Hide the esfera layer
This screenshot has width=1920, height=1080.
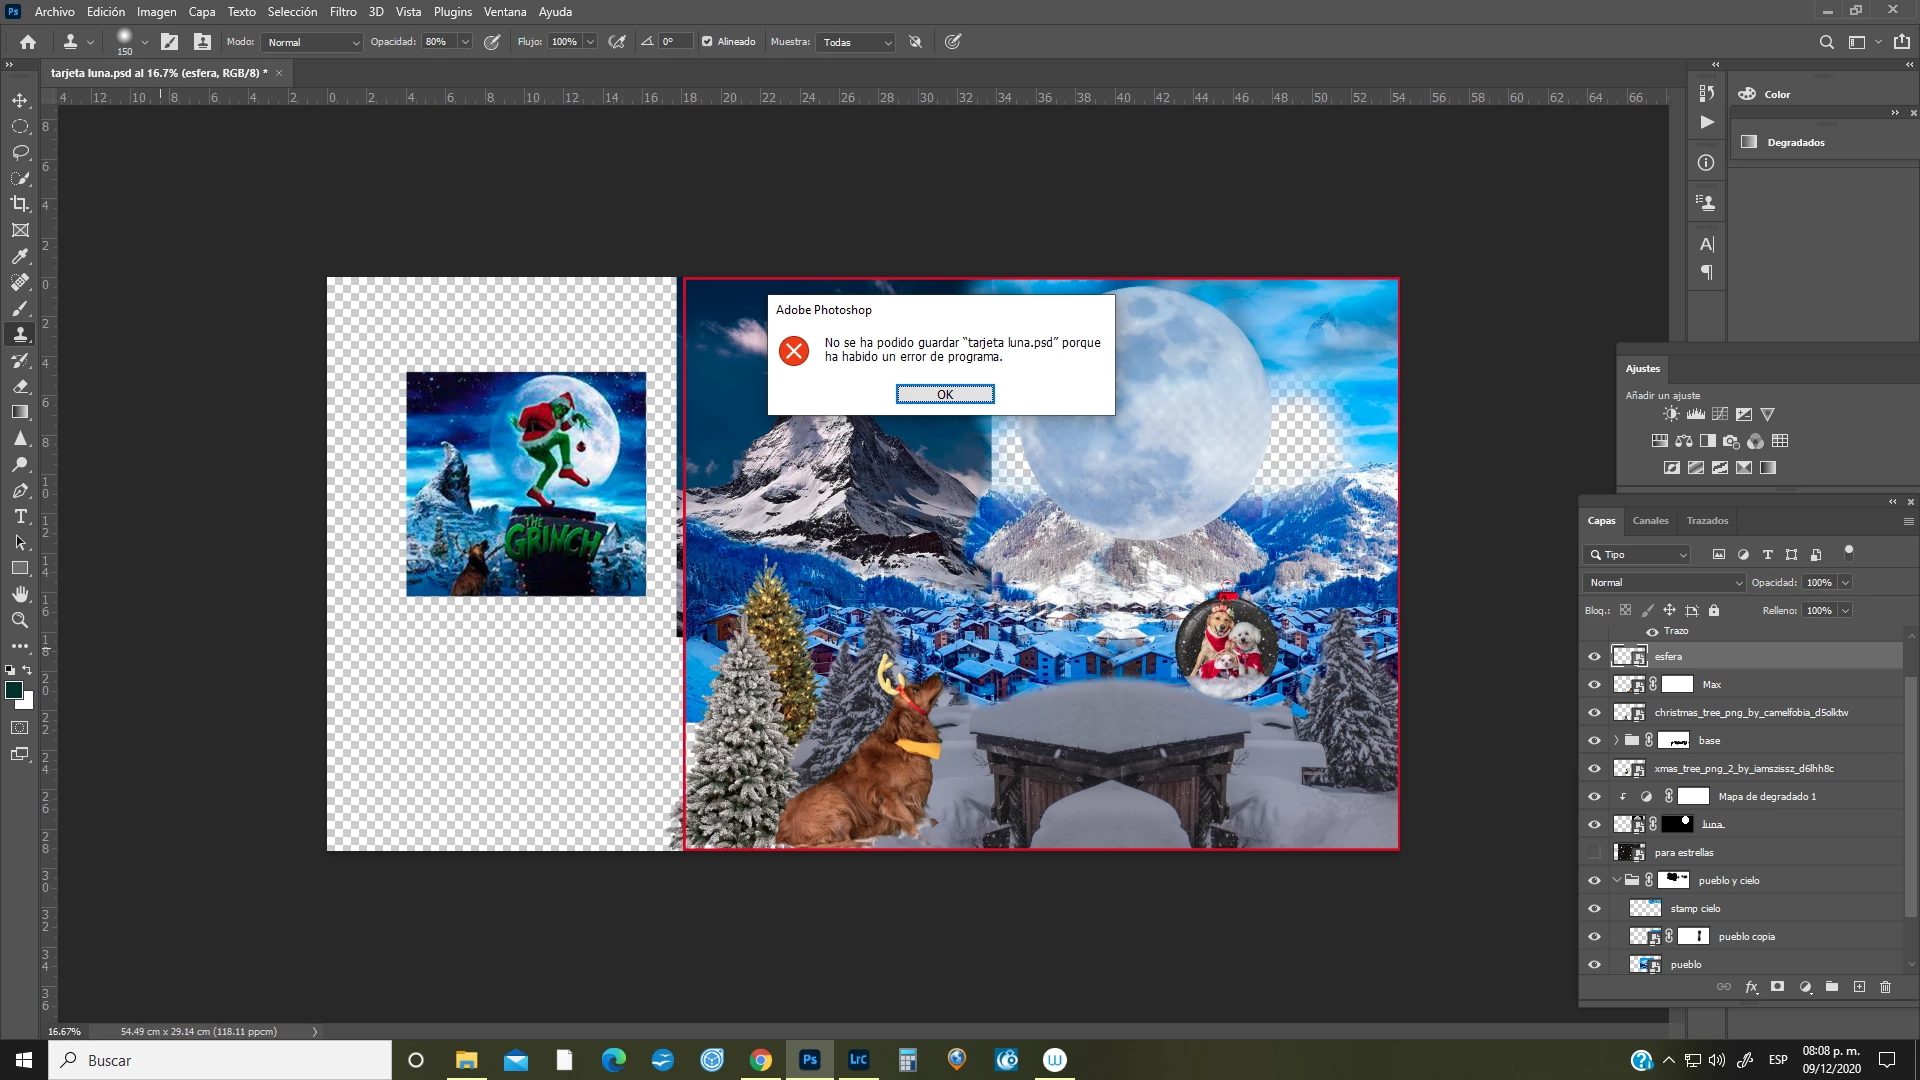[1594, 657]
